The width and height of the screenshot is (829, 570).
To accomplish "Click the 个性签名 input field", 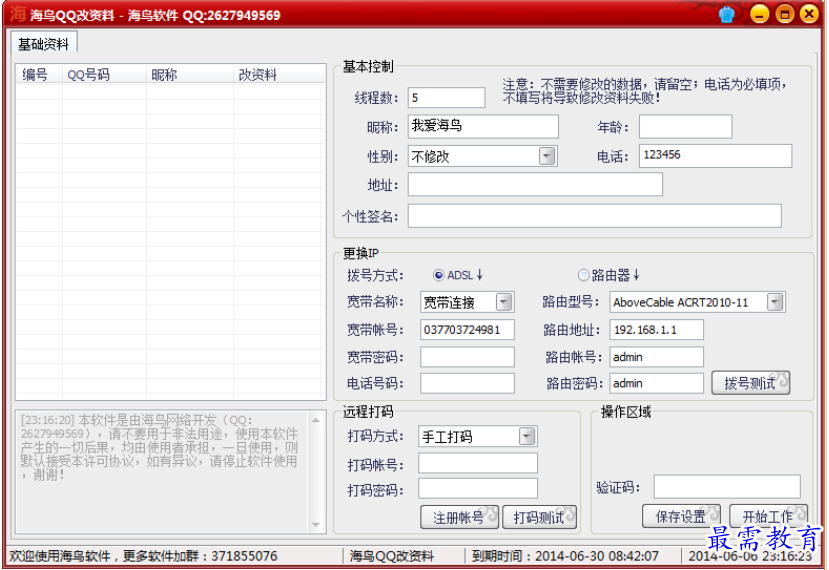I will (x=595, y=216).
